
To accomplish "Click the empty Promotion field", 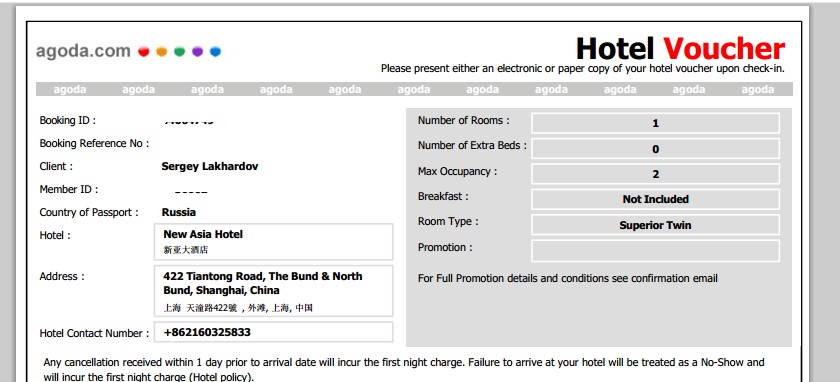I will [655, 251].
